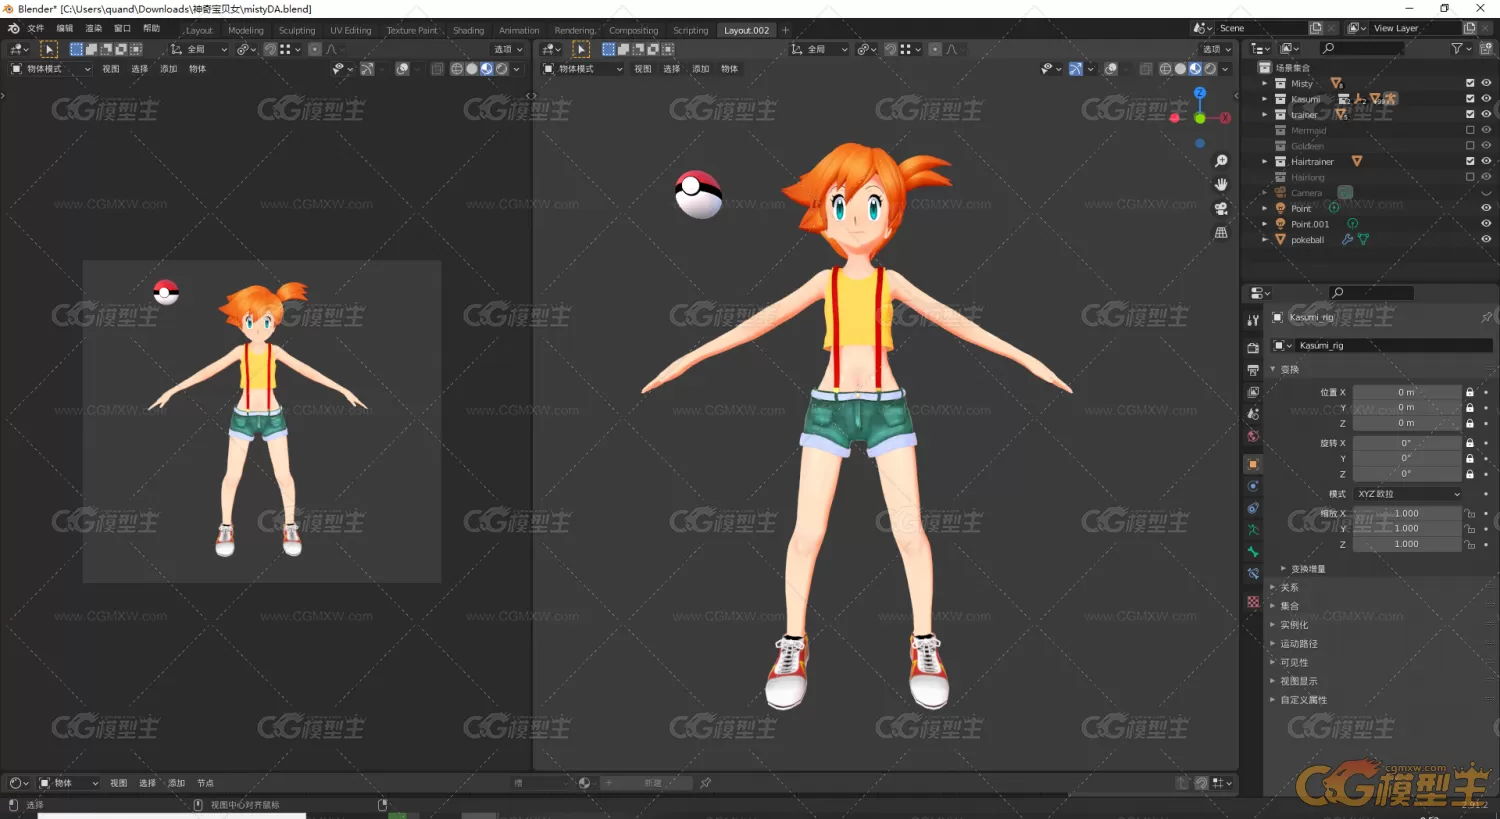Open the World properties tab

click(x=1253, y=436)
